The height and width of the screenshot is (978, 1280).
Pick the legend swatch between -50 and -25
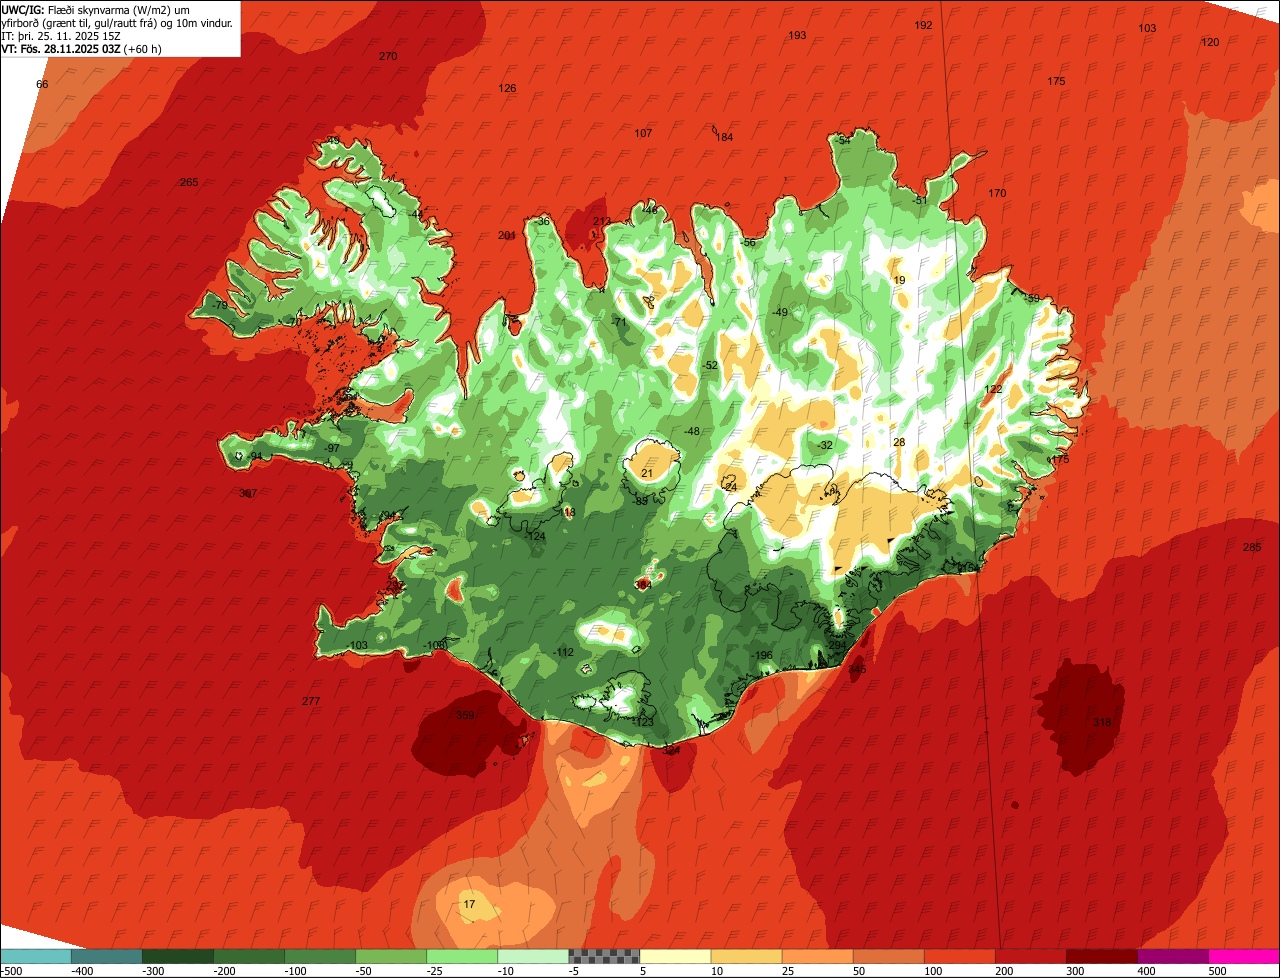[x=390, y=956]
